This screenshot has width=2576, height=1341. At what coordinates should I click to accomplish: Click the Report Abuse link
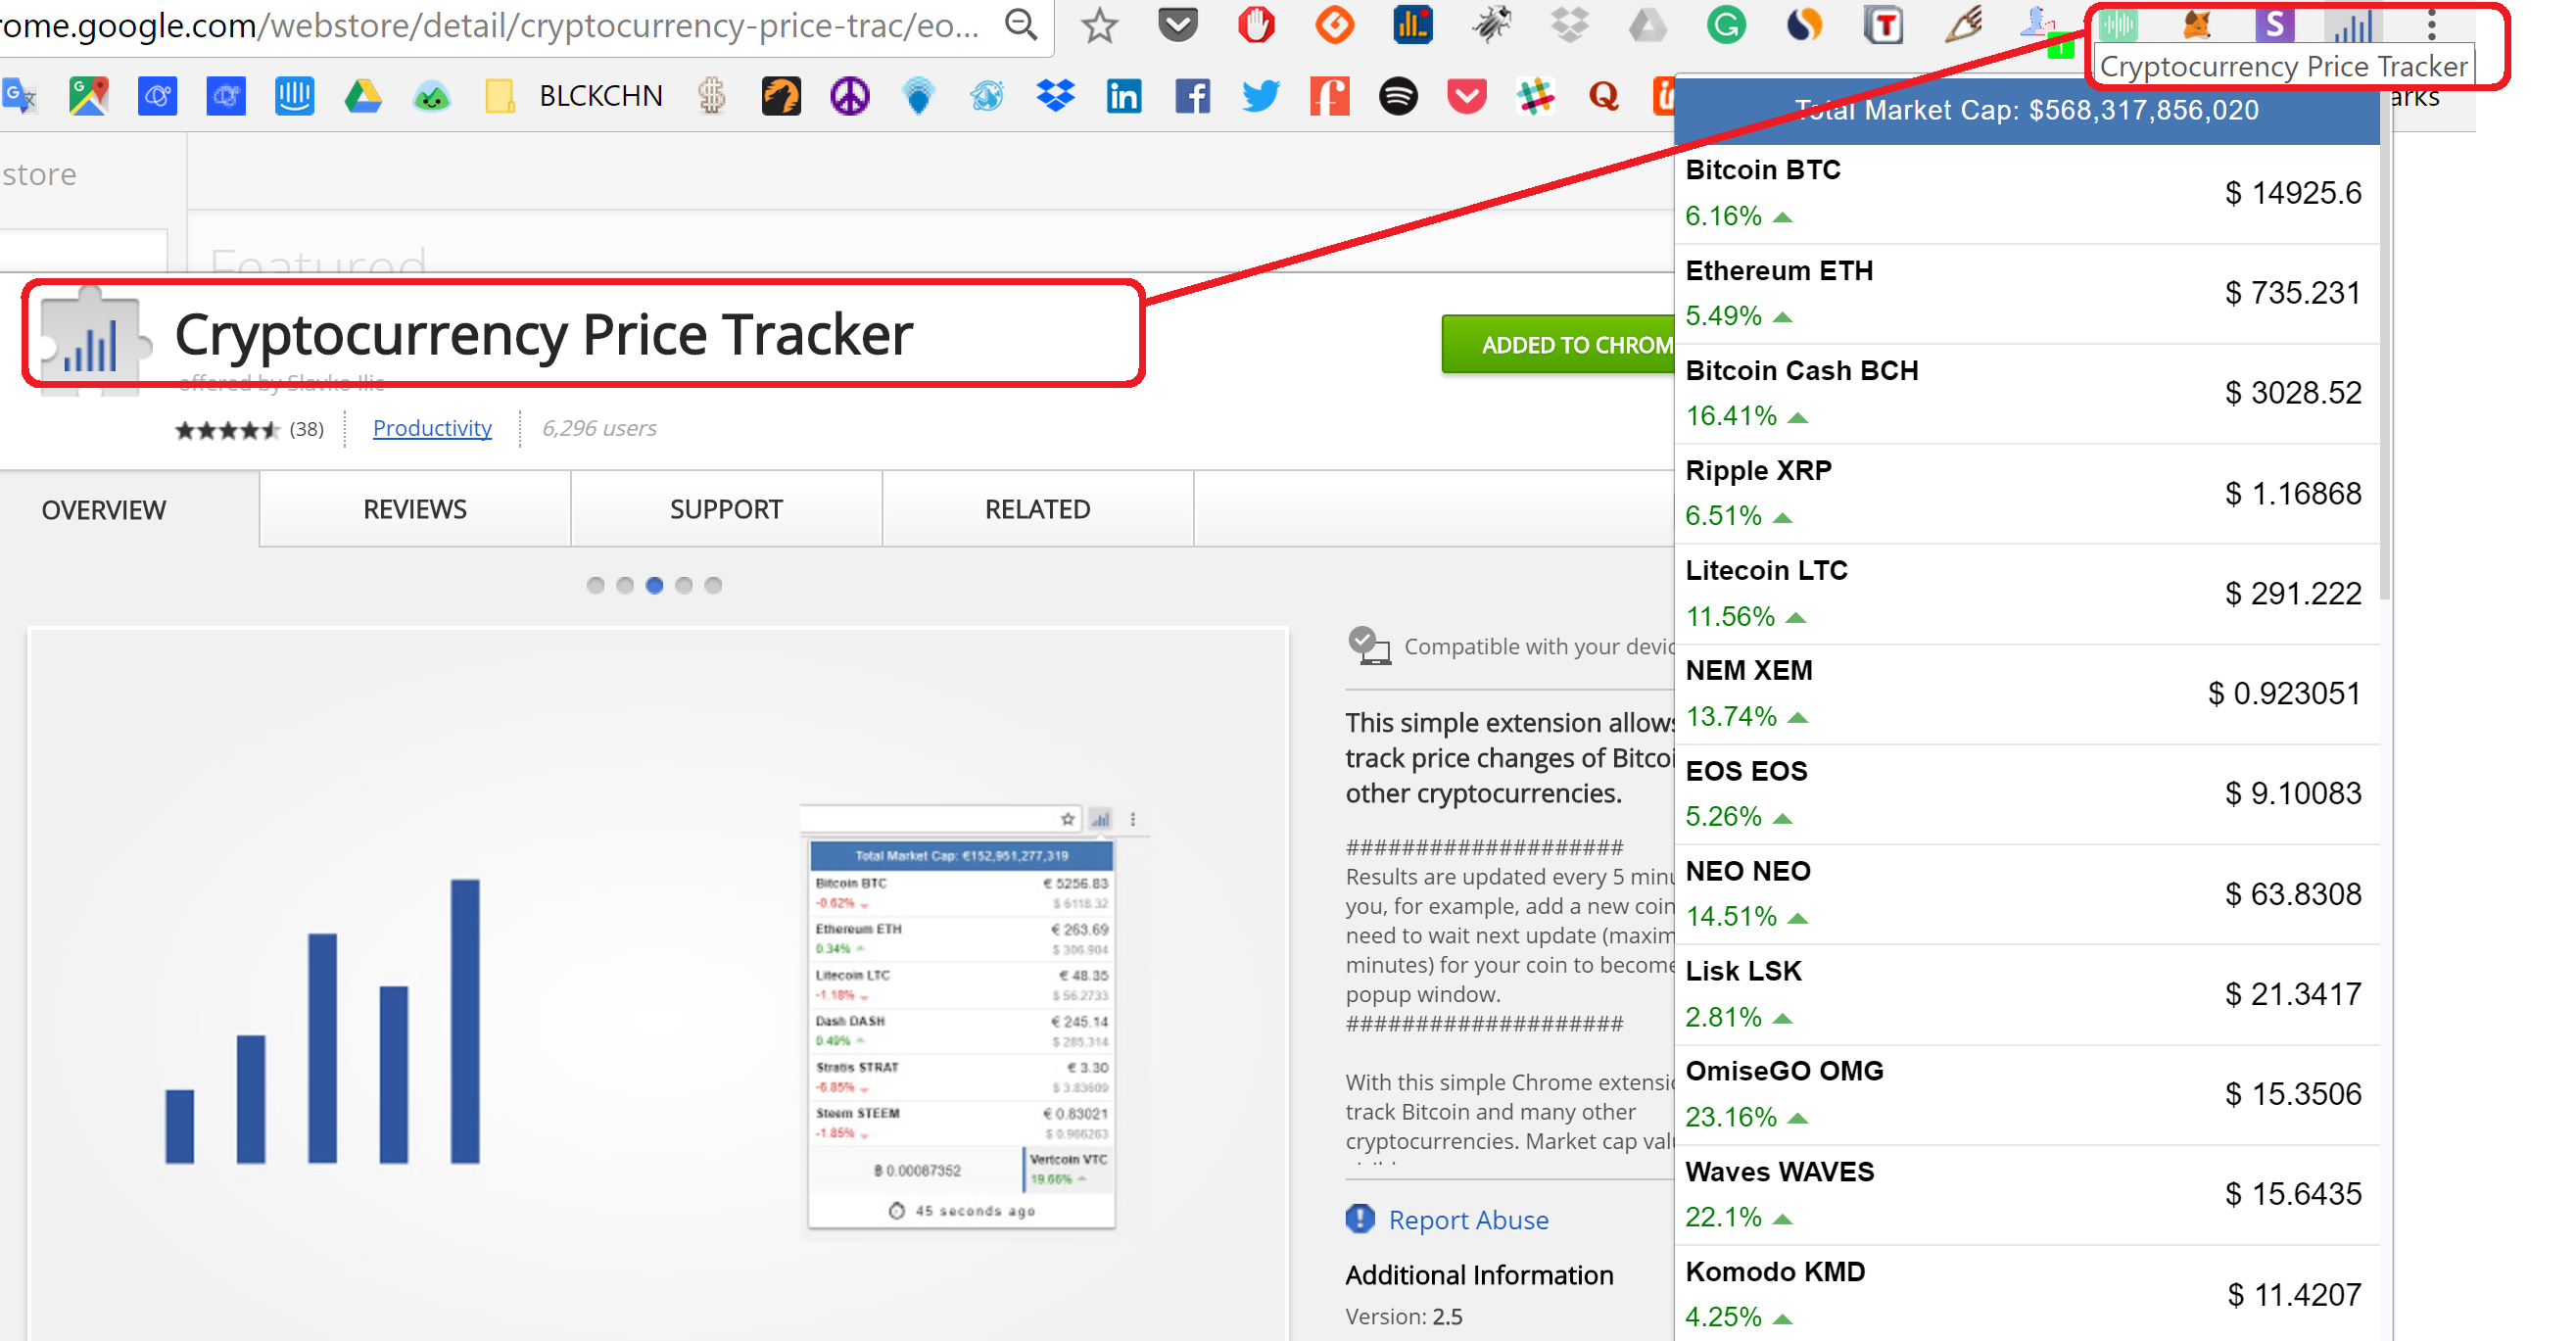click(1467, 1219)
